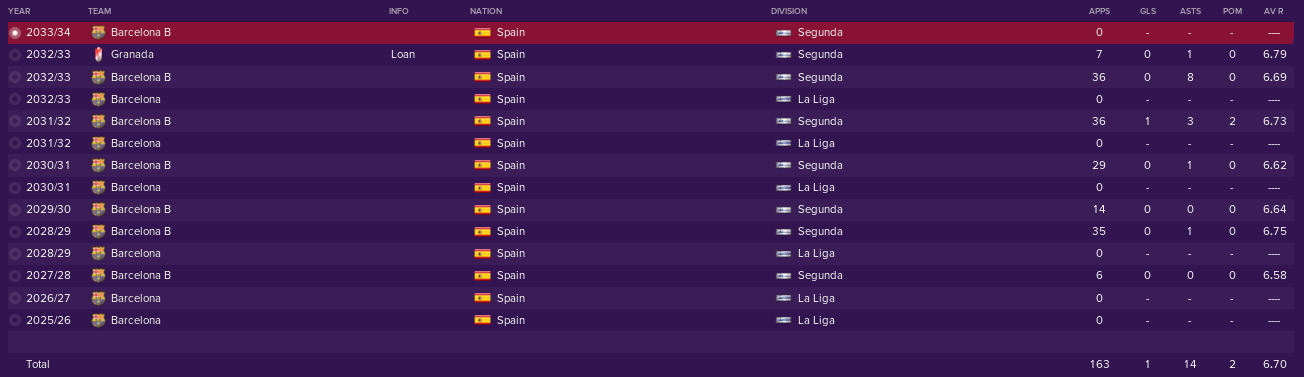Click the La Liga icon in the 2025/26 row
This screenshot has width=1304, height=377.
click(784, 320)
